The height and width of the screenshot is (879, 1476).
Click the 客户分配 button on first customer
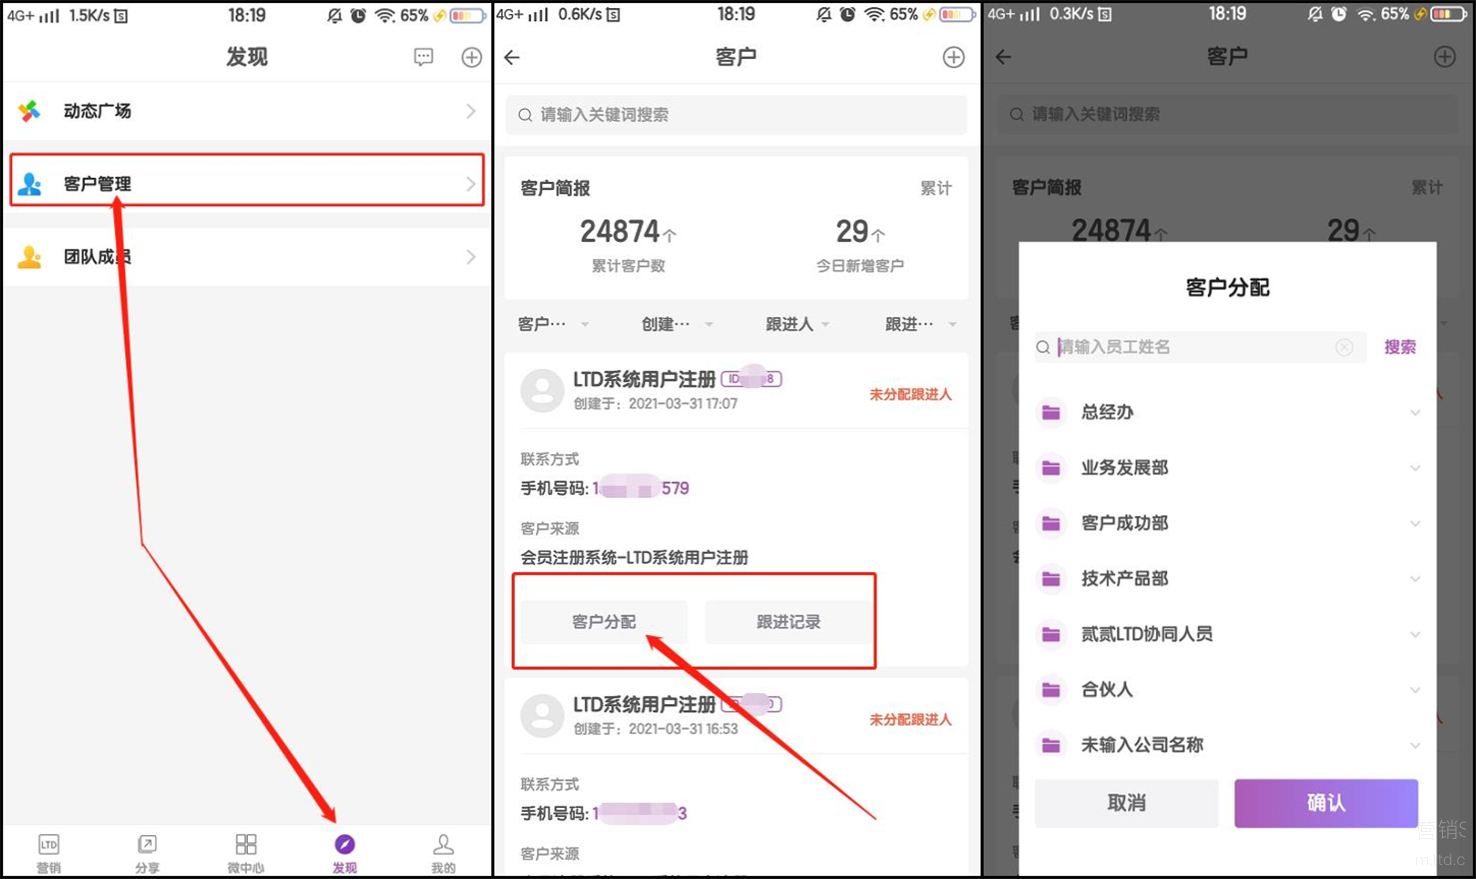(604, 622)
